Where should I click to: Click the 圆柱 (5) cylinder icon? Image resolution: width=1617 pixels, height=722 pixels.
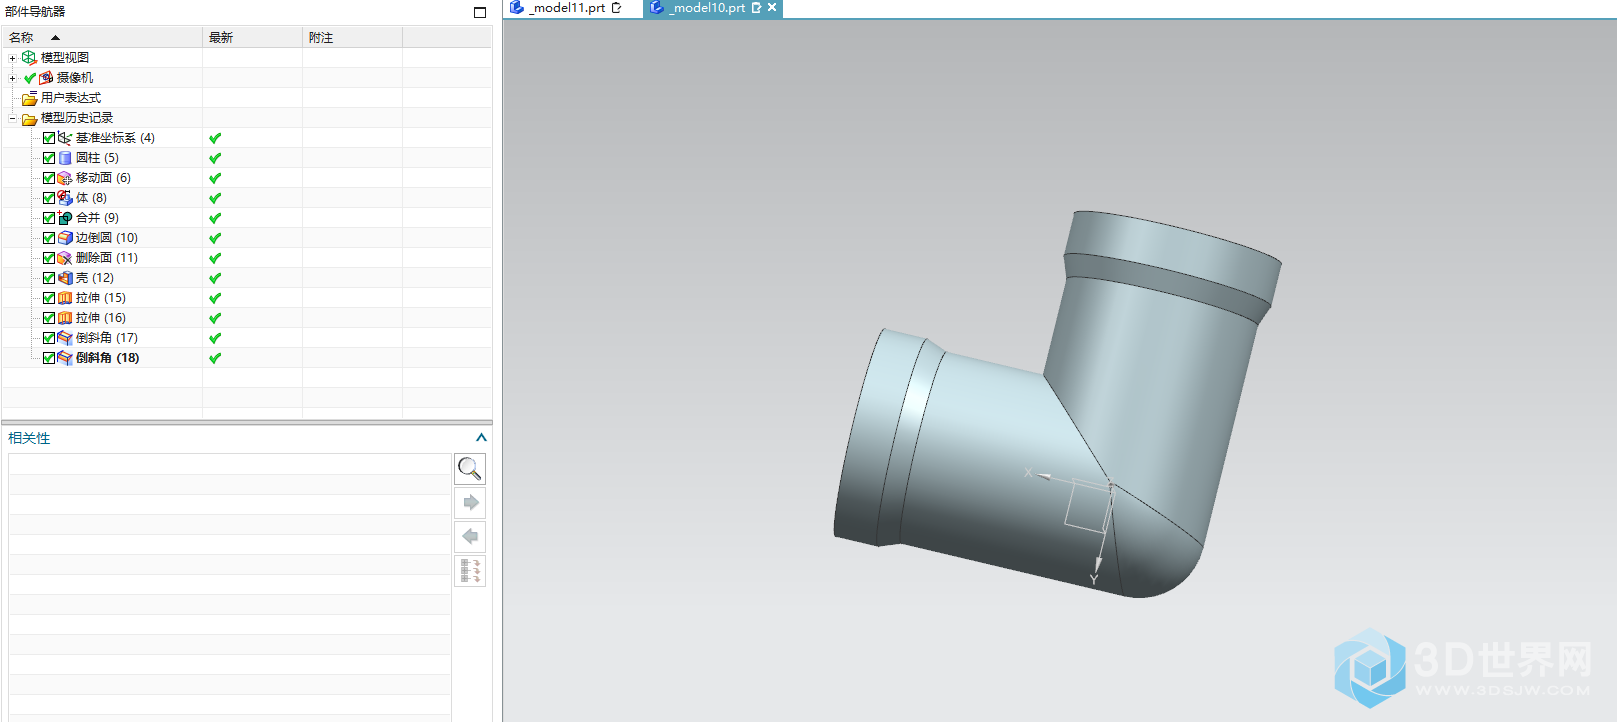coord(65,158)
